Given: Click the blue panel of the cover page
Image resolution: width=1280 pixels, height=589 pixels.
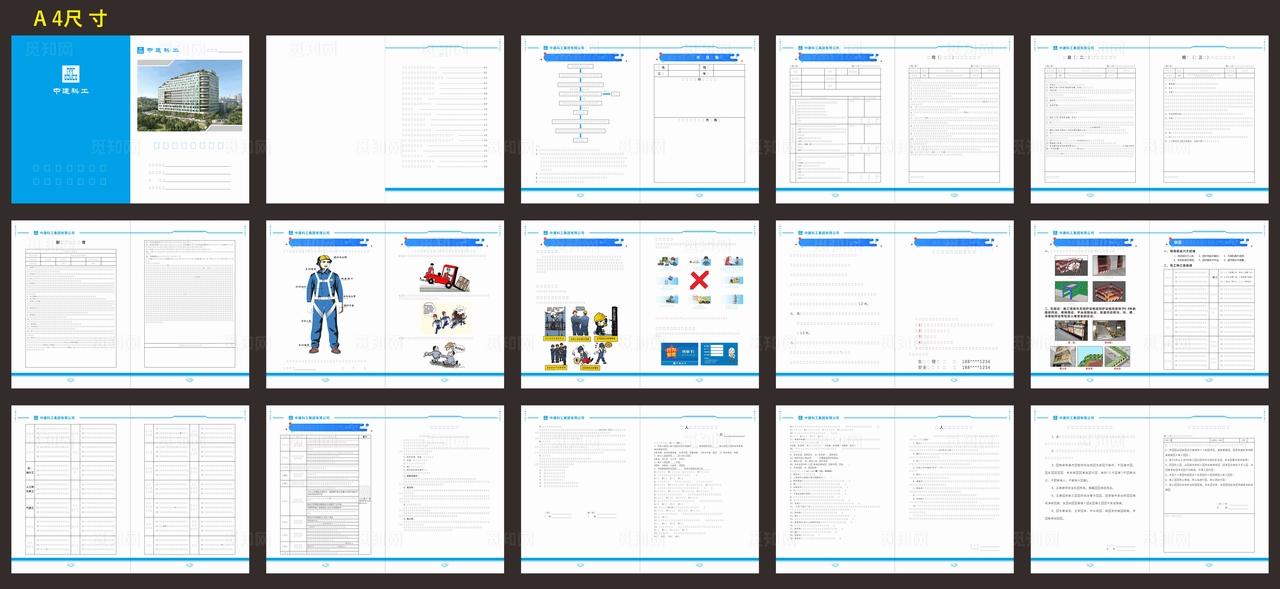Looking at the screenshot, I should (x=70, y=150).
